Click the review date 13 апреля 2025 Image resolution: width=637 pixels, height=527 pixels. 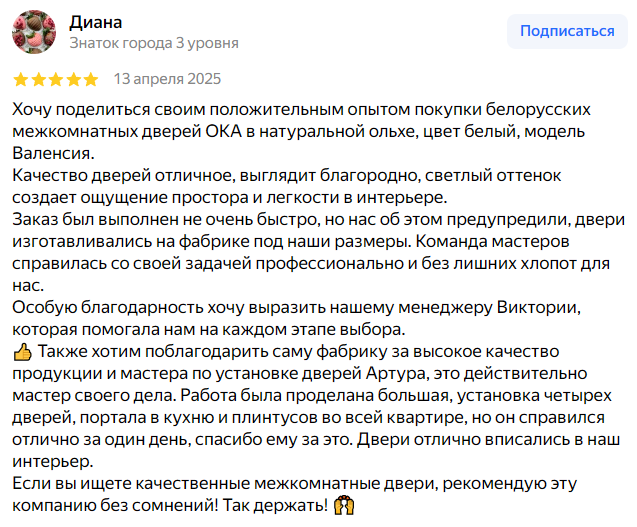tap(167, 79)
